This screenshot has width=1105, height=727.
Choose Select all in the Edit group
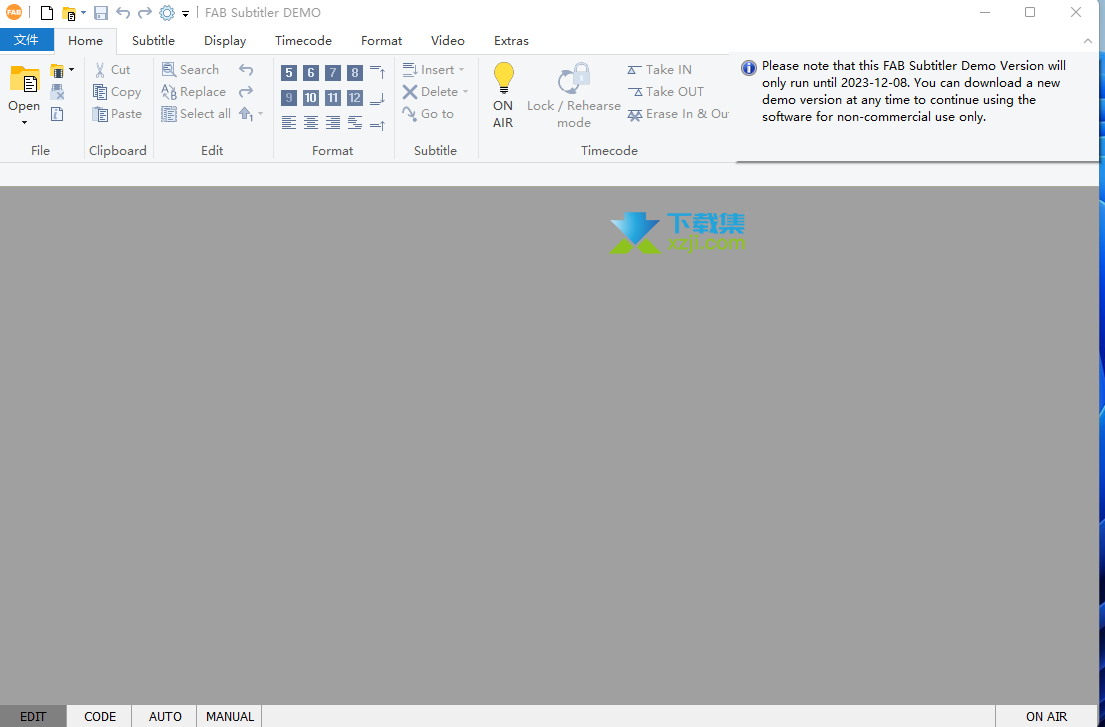(x=196, y=113)
